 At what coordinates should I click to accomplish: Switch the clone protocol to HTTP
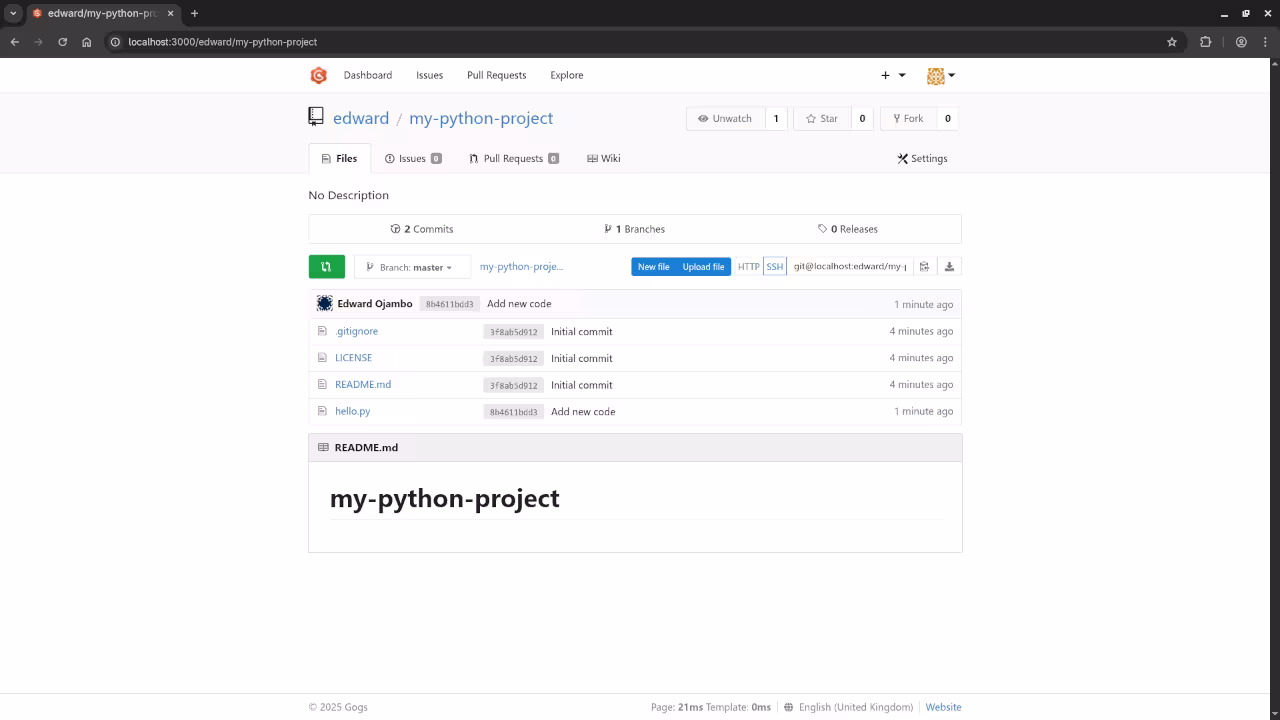[x=748, y=266]
